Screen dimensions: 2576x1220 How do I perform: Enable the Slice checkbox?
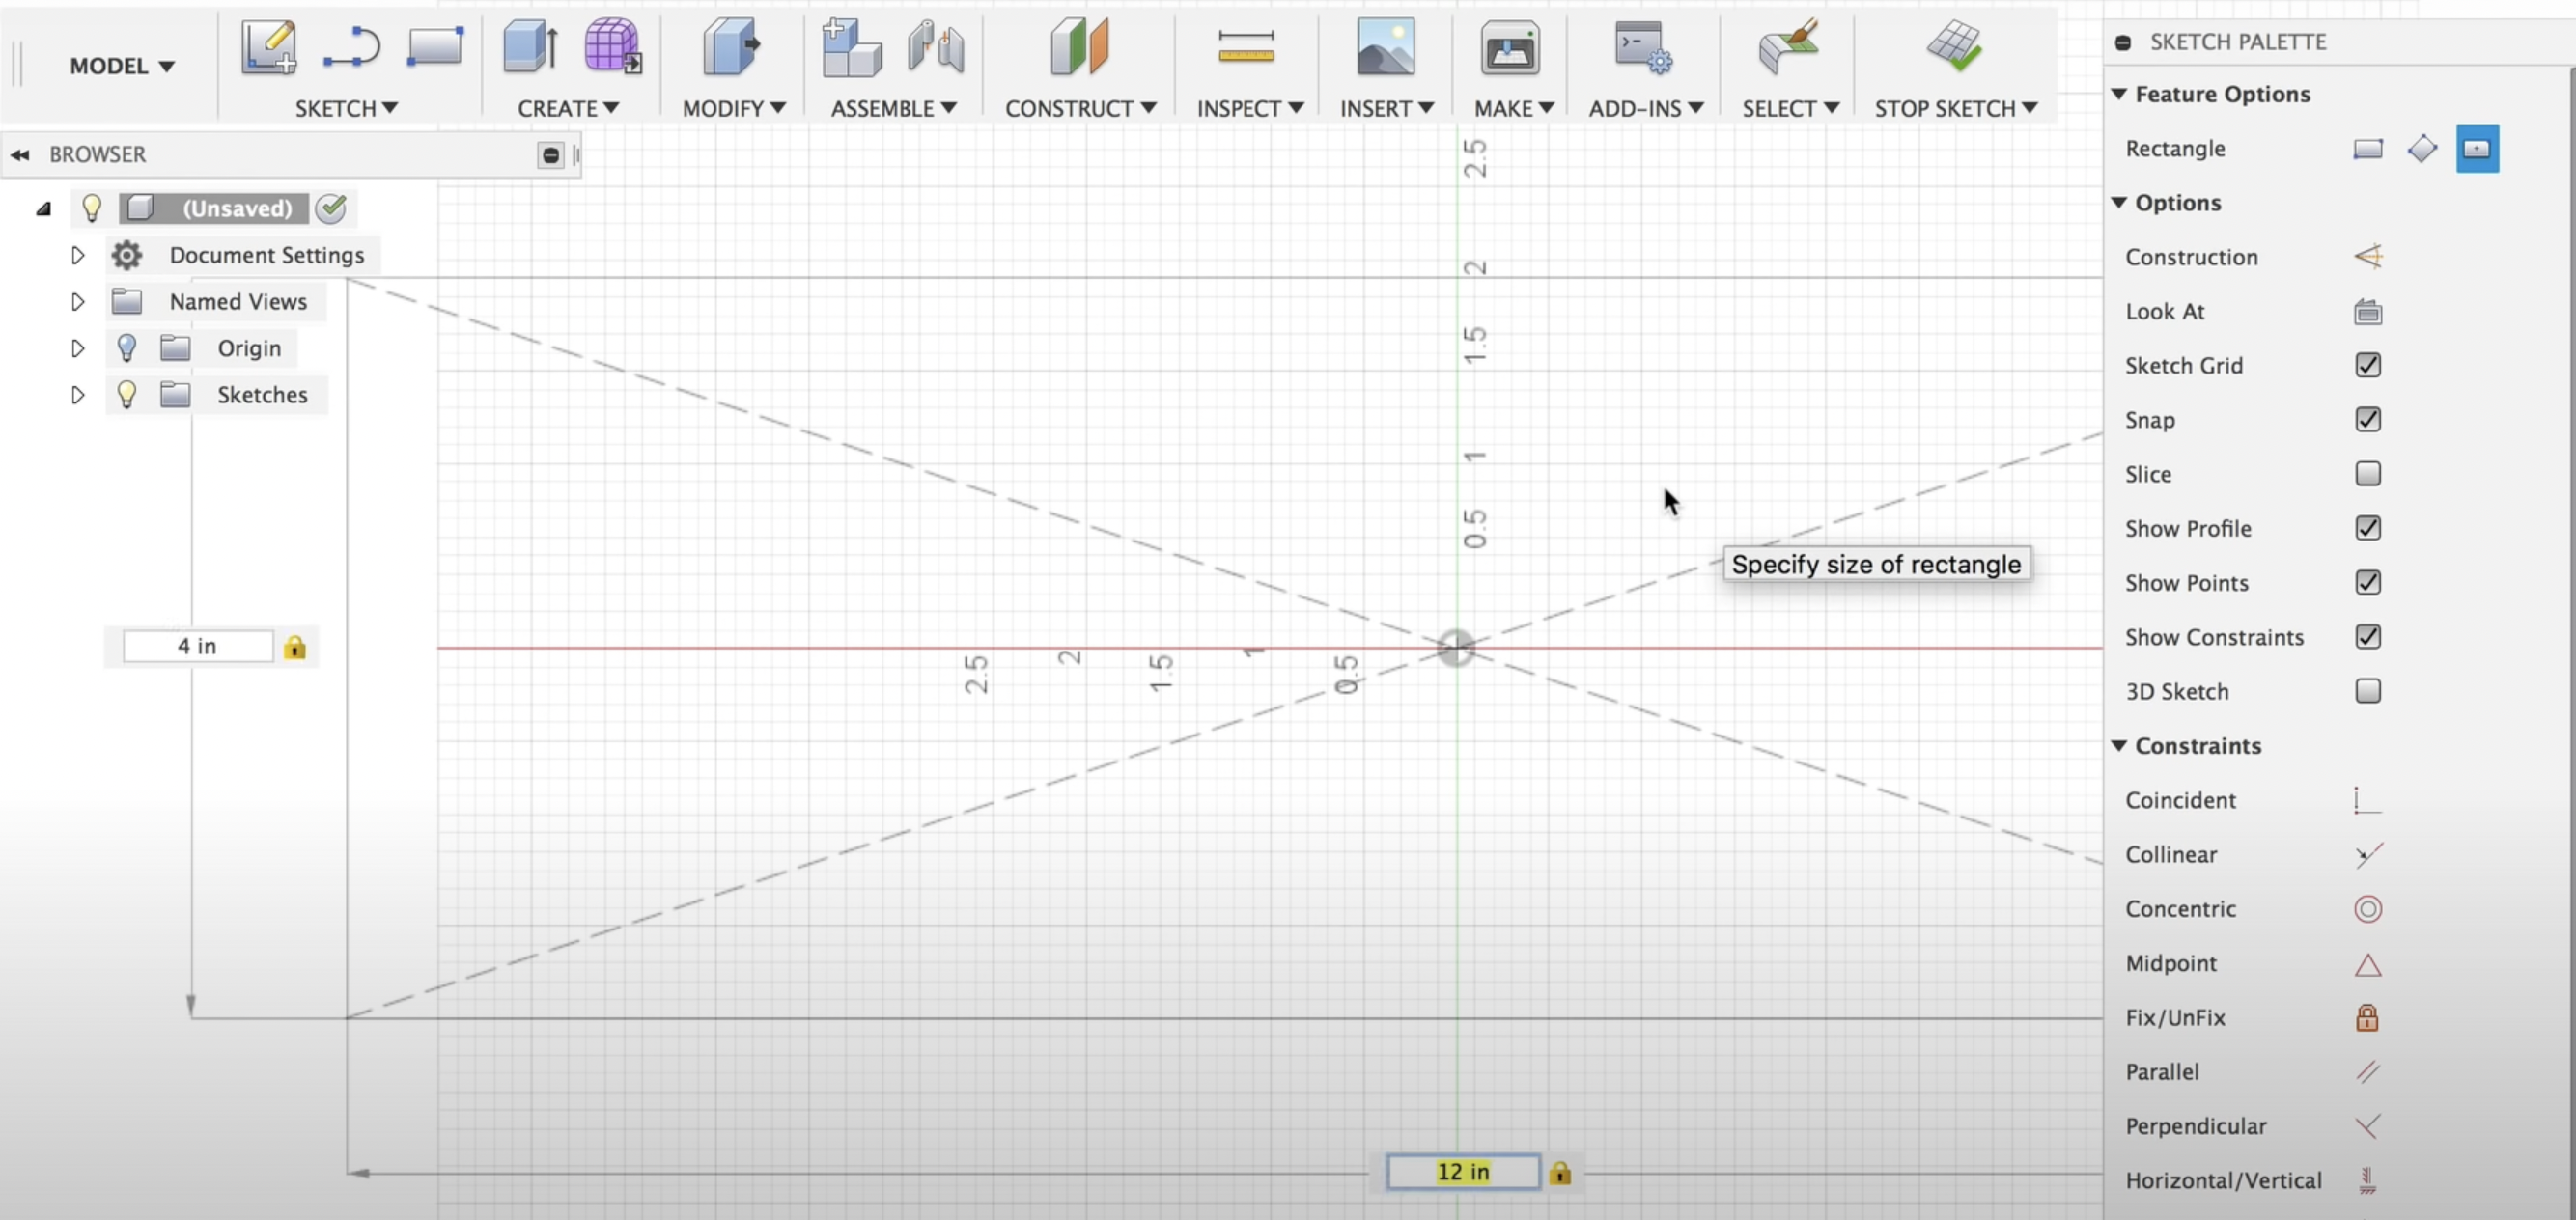coord(2368,473)
